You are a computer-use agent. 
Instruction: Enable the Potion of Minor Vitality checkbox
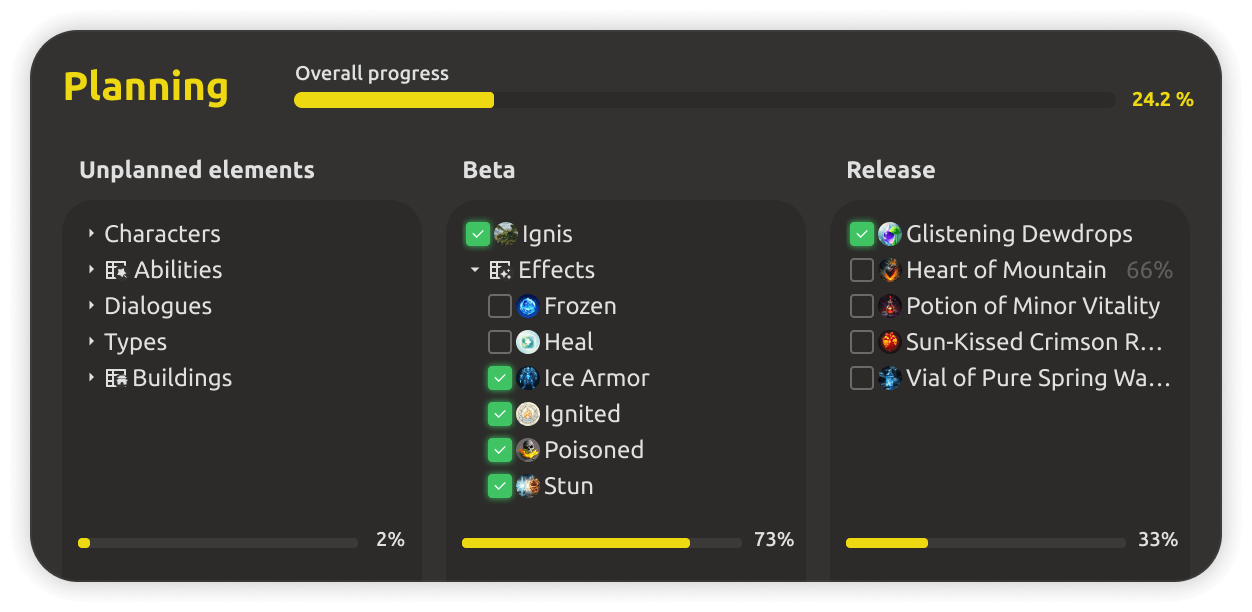pos(862,306)
